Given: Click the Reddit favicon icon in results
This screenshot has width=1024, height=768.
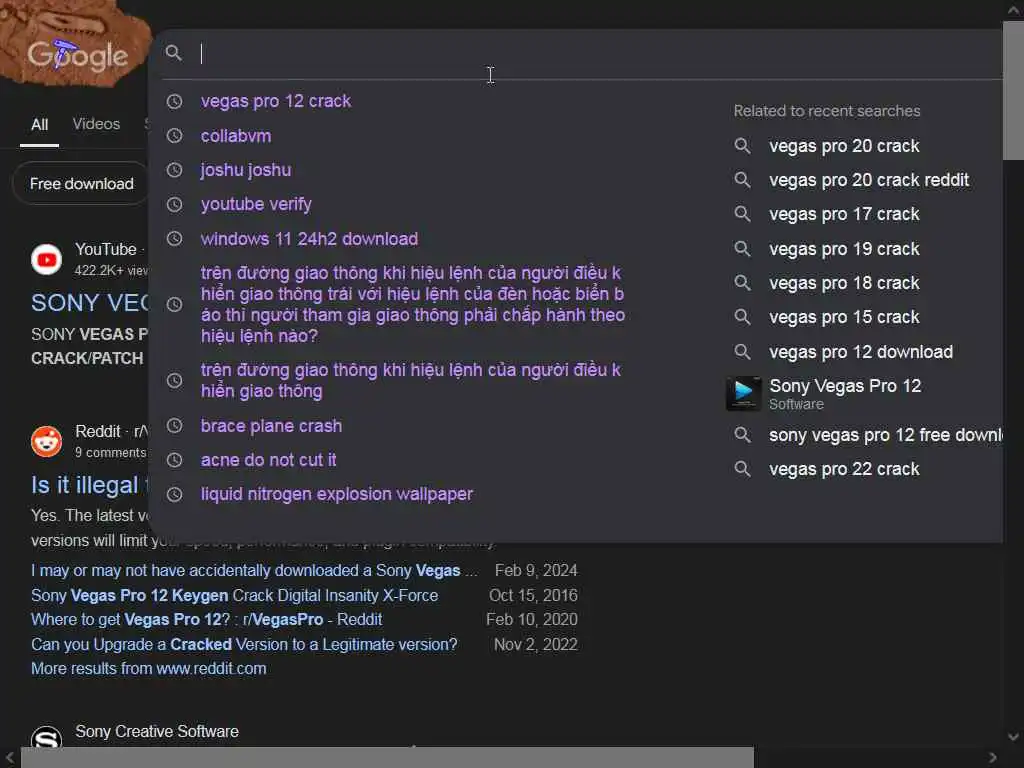Looking at the screenshot, I should click(46, 441).
